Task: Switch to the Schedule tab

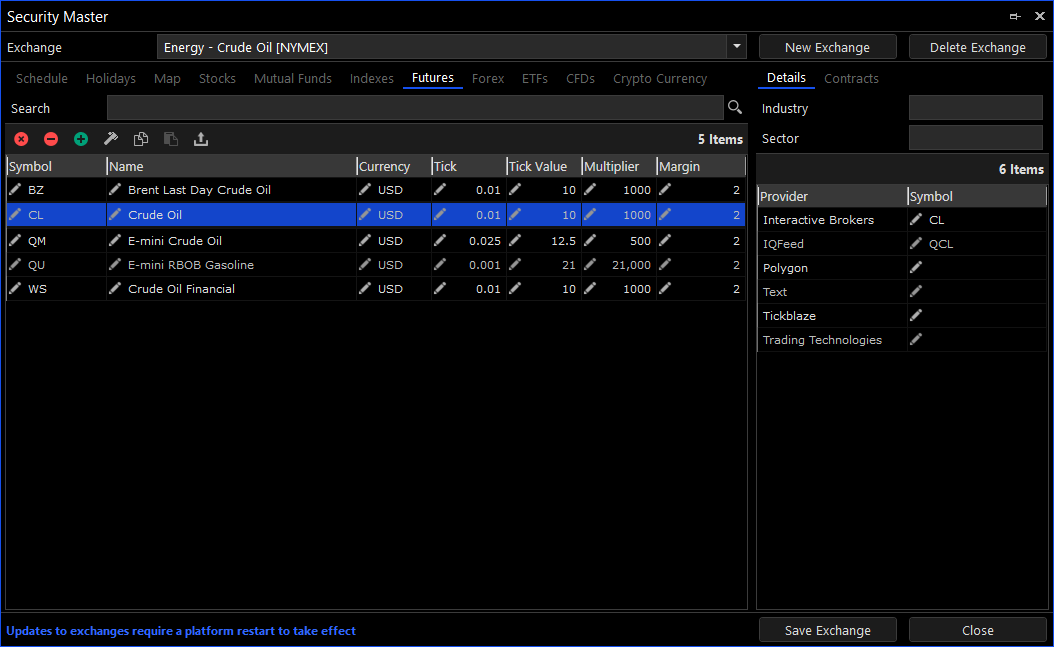Action: coord(42,79)
